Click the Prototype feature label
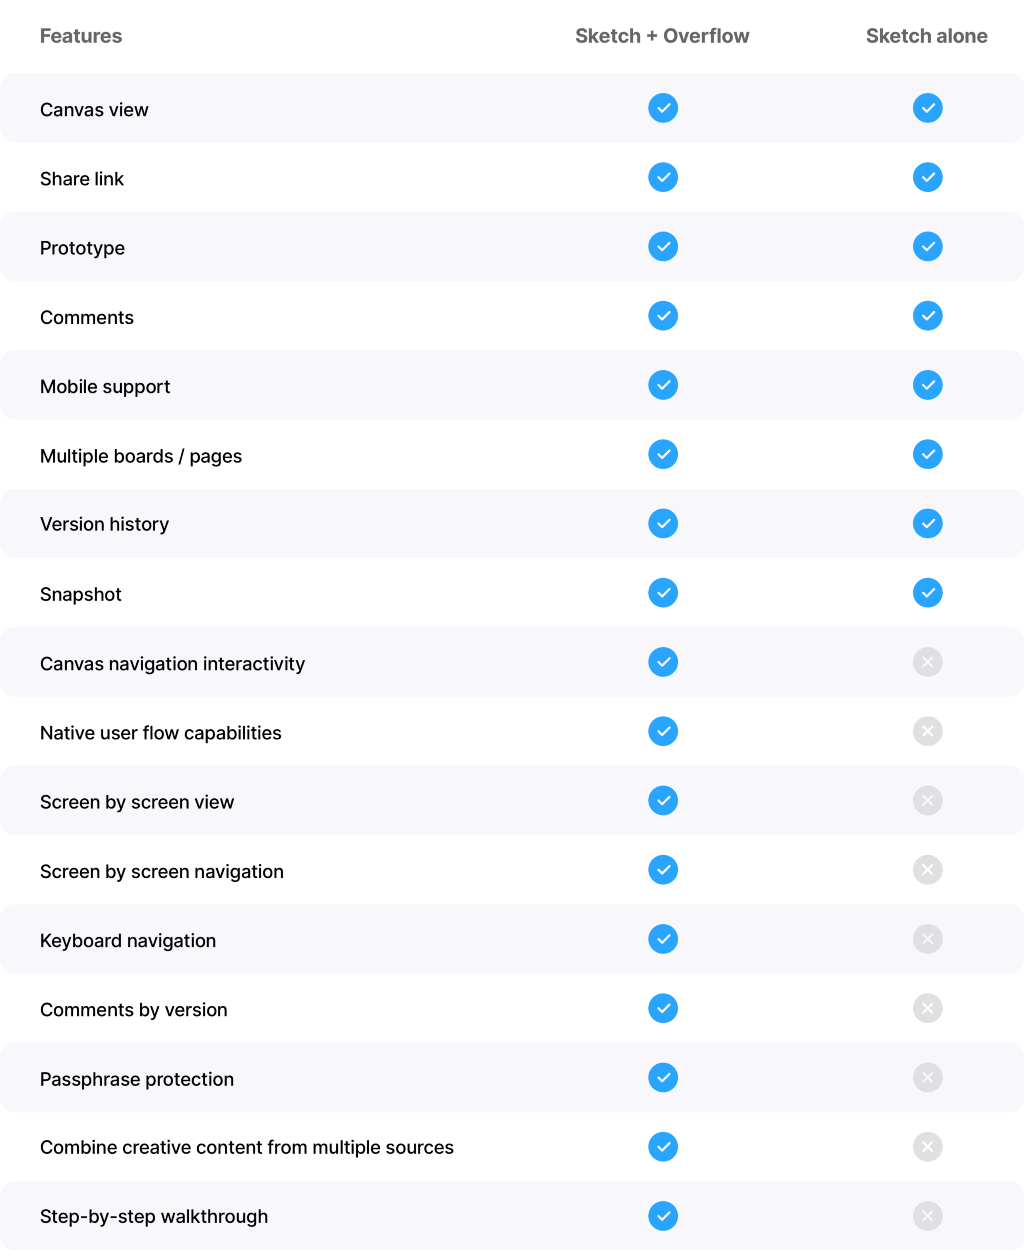1024x1250 pixels. [x=82, y=248]
